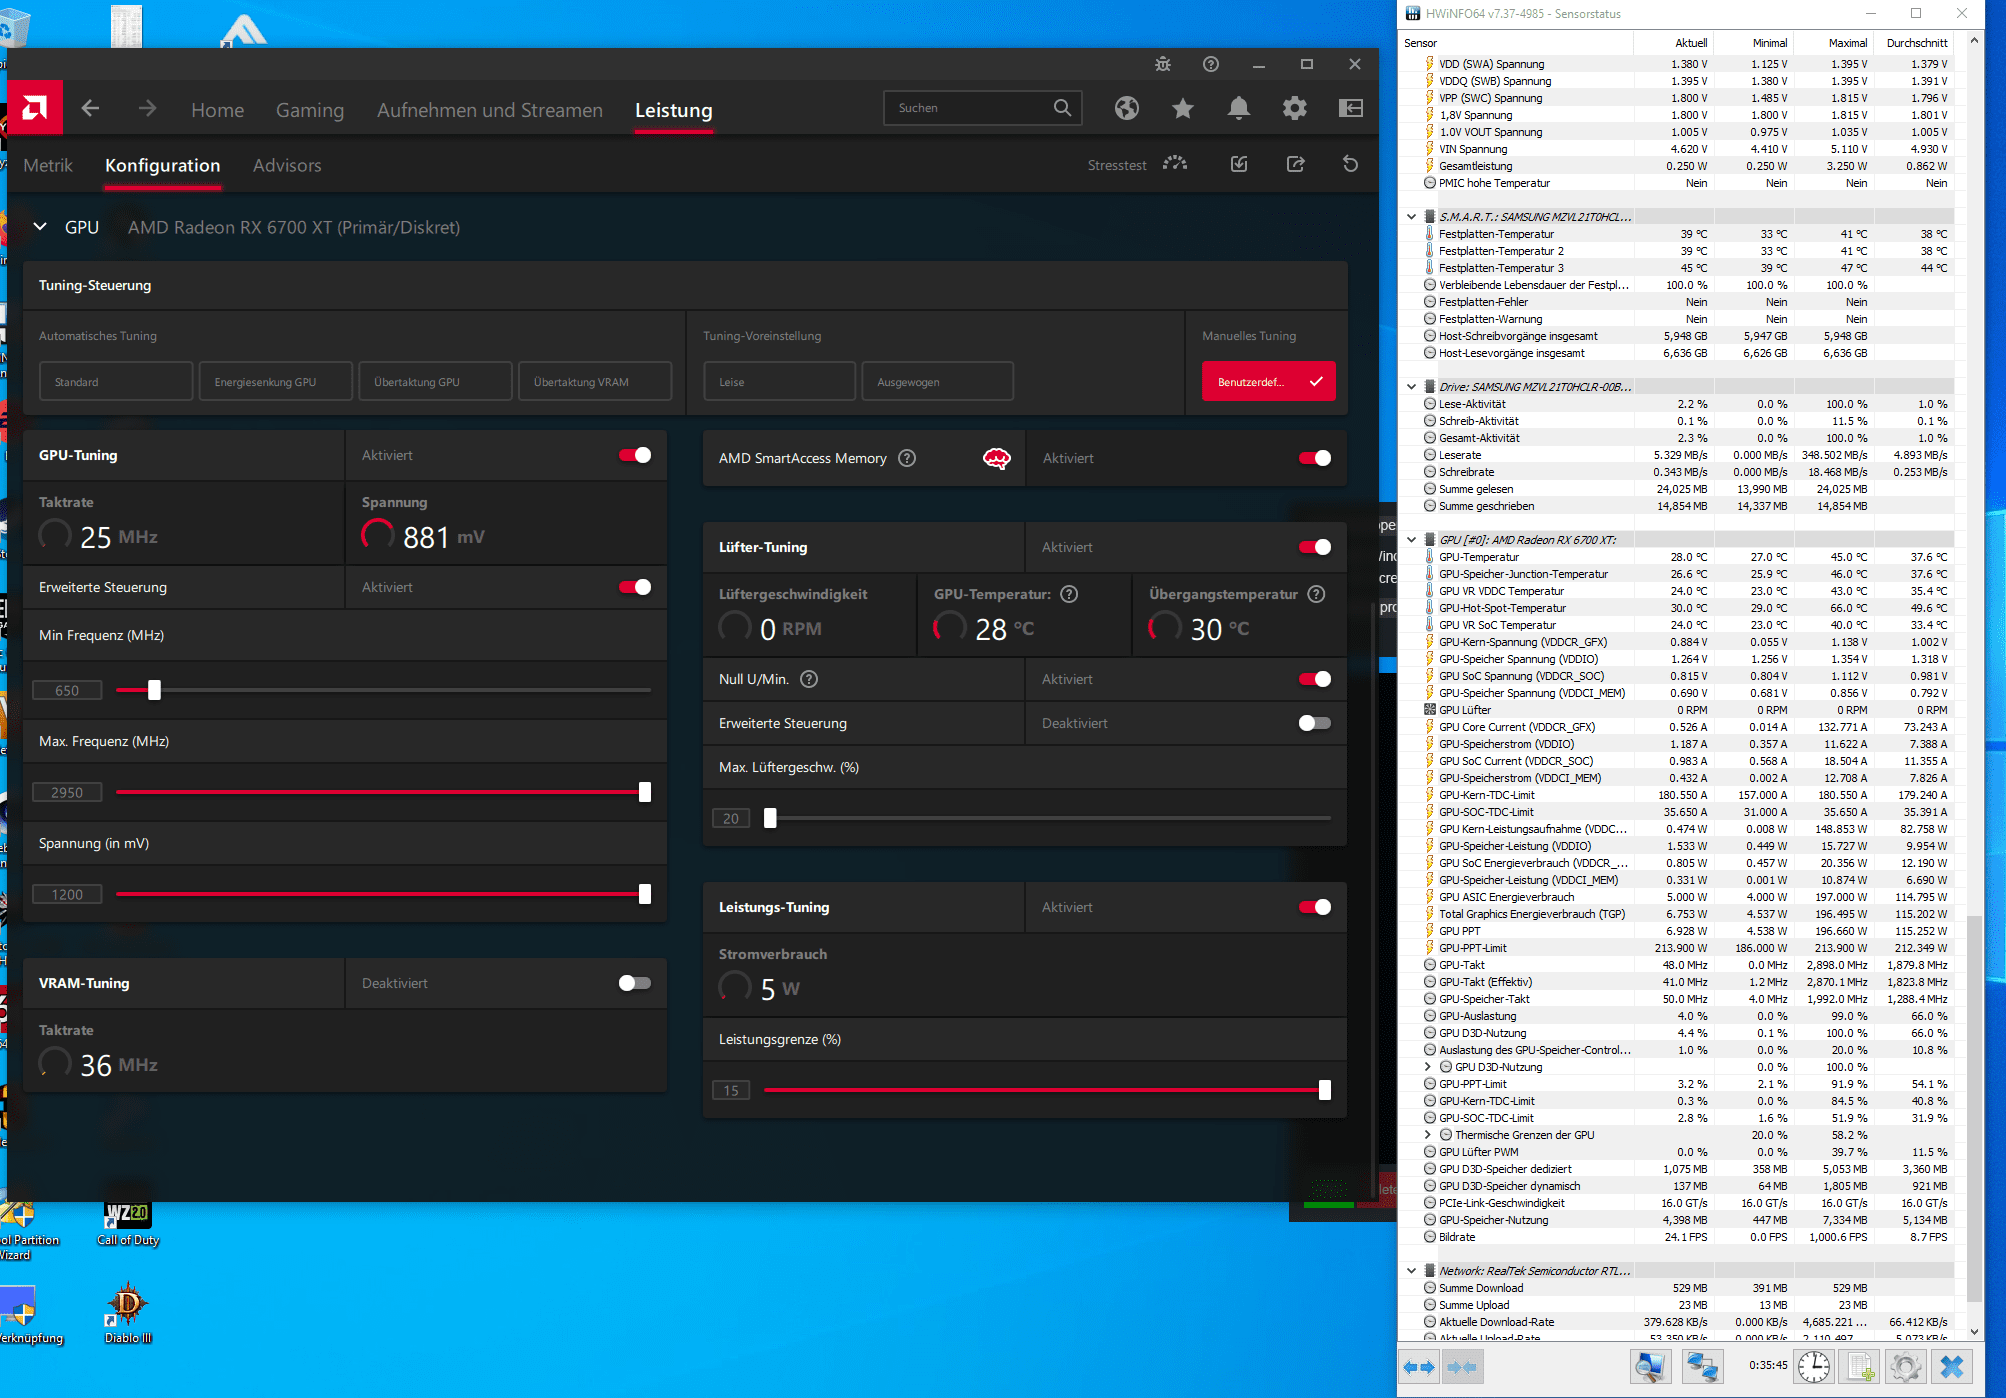Click Max. Frequenz slider handle

(x=645, y=792)
